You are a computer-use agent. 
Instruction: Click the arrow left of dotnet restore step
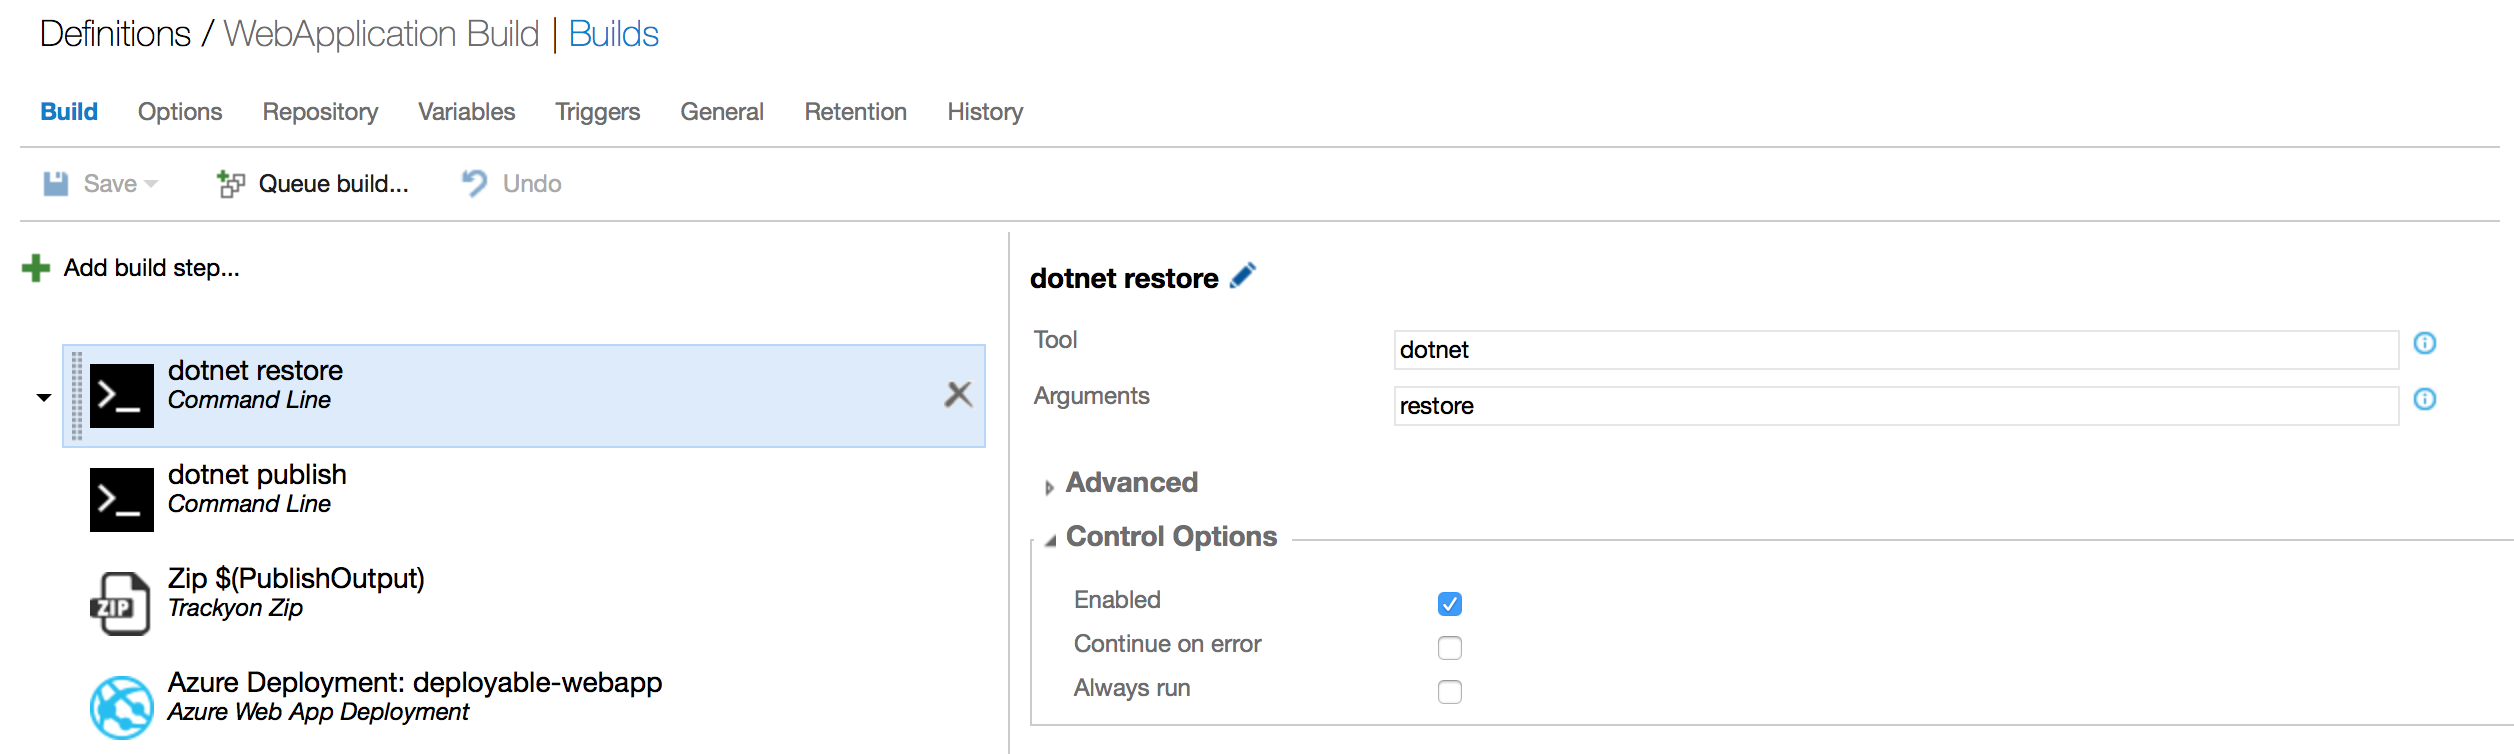click(44, 397)
